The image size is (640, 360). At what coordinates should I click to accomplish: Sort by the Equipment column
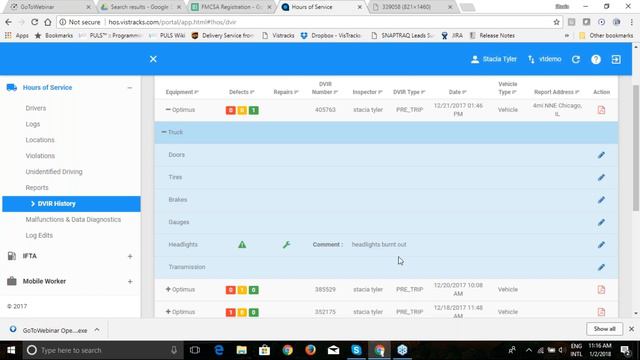point(182,92)
